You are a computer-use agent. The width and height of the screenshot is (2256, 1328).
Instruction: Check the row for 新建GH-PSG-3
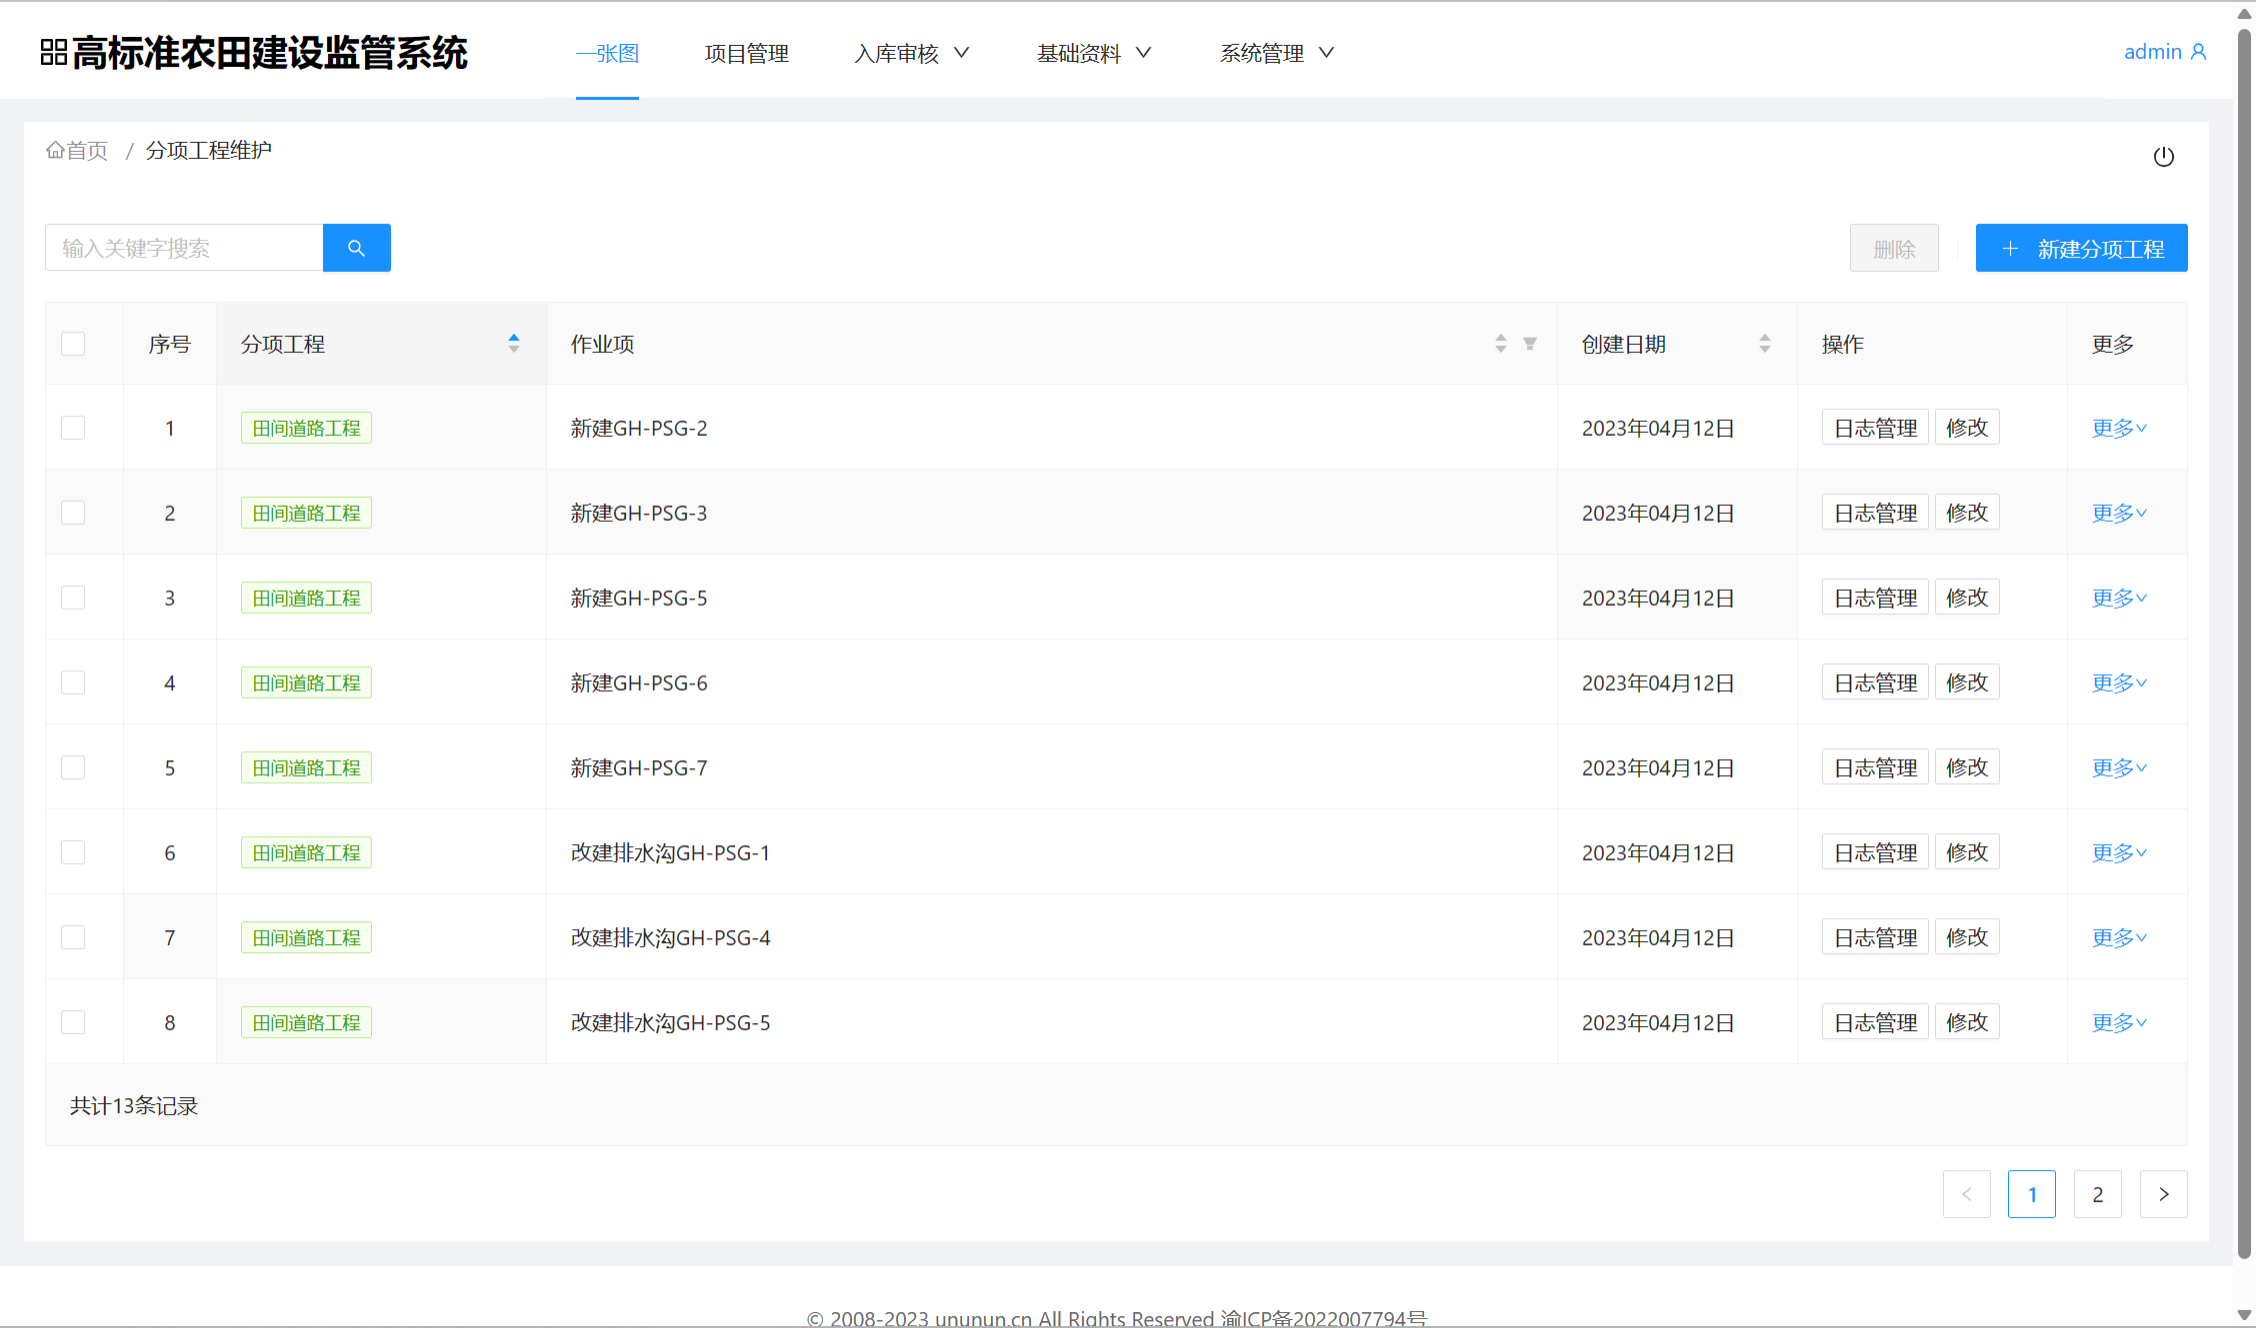(x=73, y=513)
